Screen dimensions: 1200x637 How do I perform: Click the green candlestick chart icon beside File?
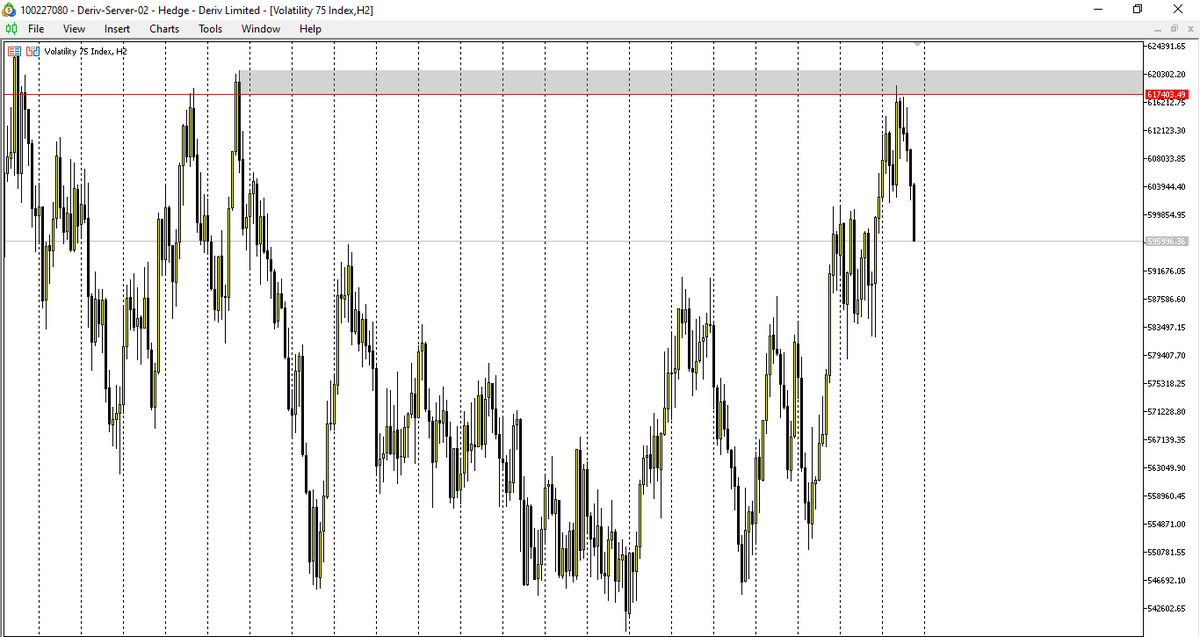[11, 29]
